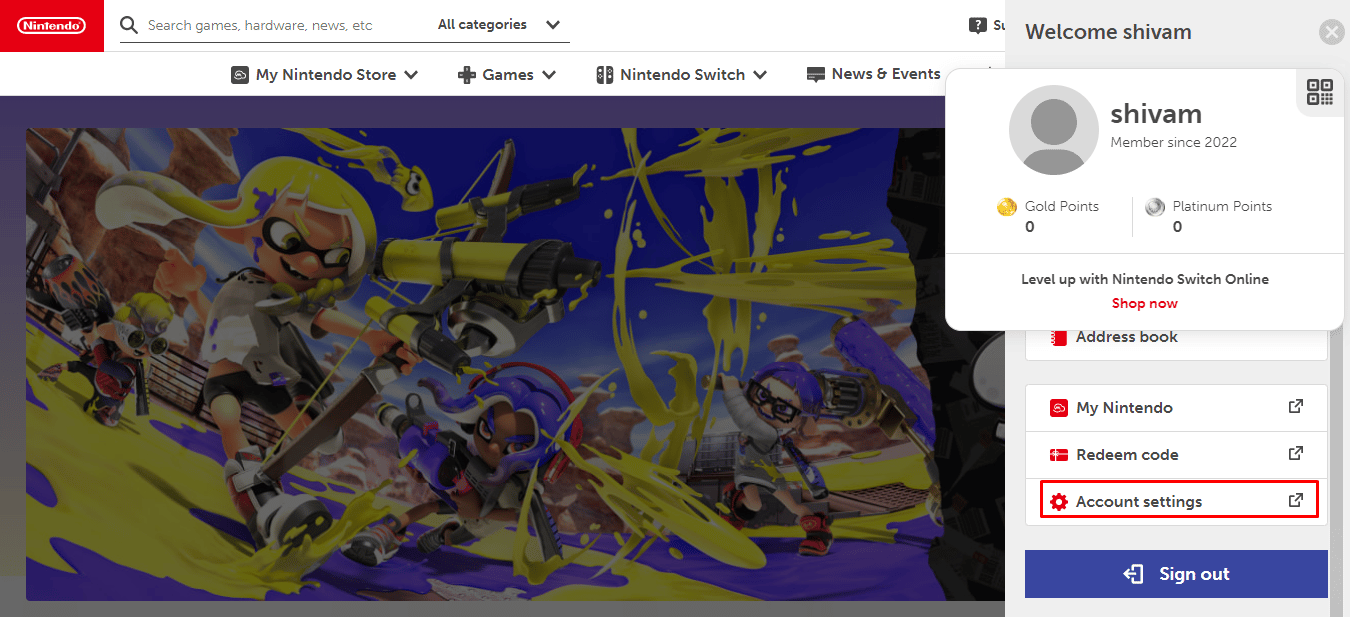Screen dimensions: 1350x617
Task: Click the News & Events icon
Action: tap(816, 75)
